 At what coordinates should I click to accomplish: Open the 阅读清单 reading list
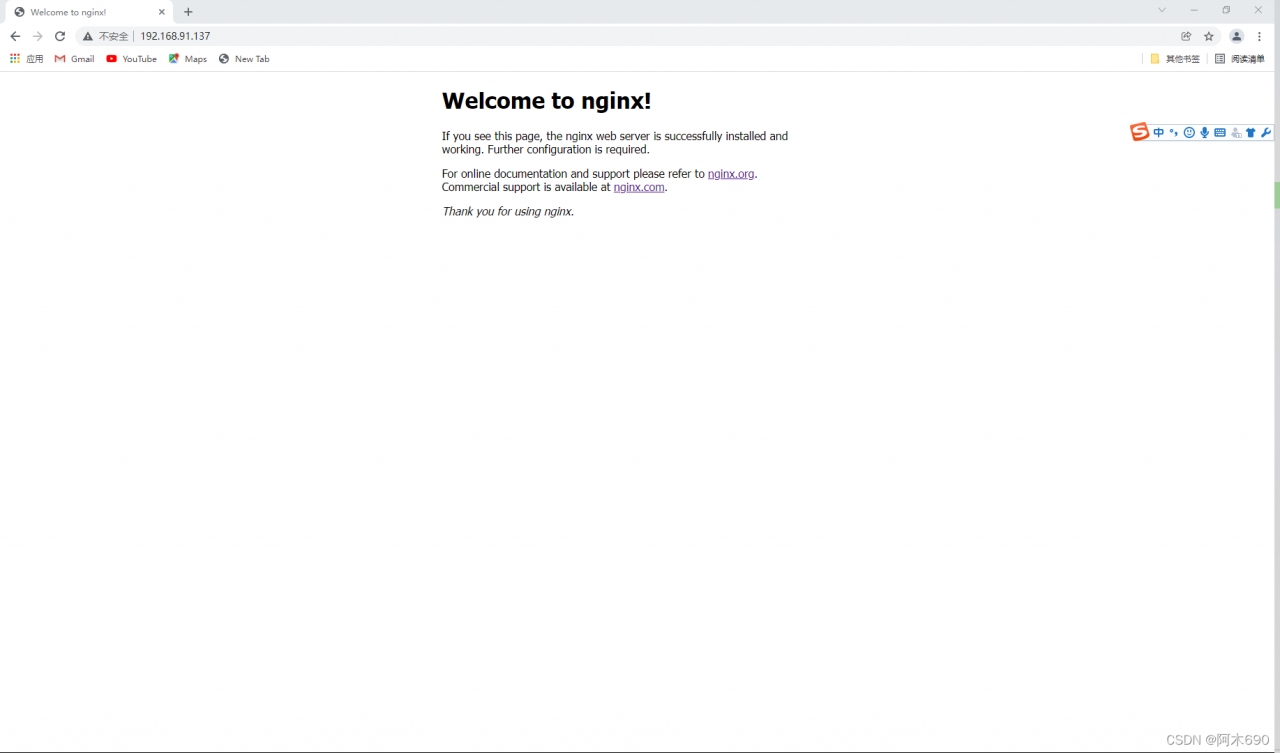(1240, 59)
